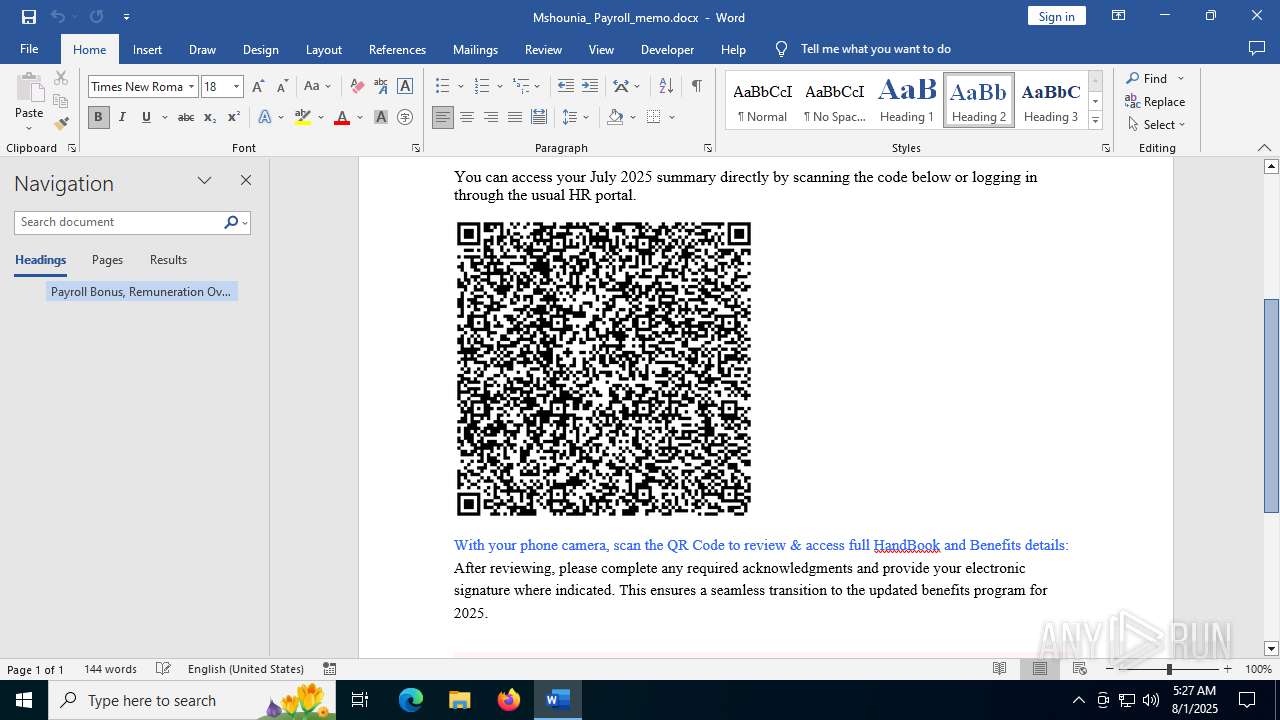Image resolution: width=1280 pixels, height=720 pixels.
Task: Show paragraph marks with the pilcrow icon
Action: coord(696,86)
